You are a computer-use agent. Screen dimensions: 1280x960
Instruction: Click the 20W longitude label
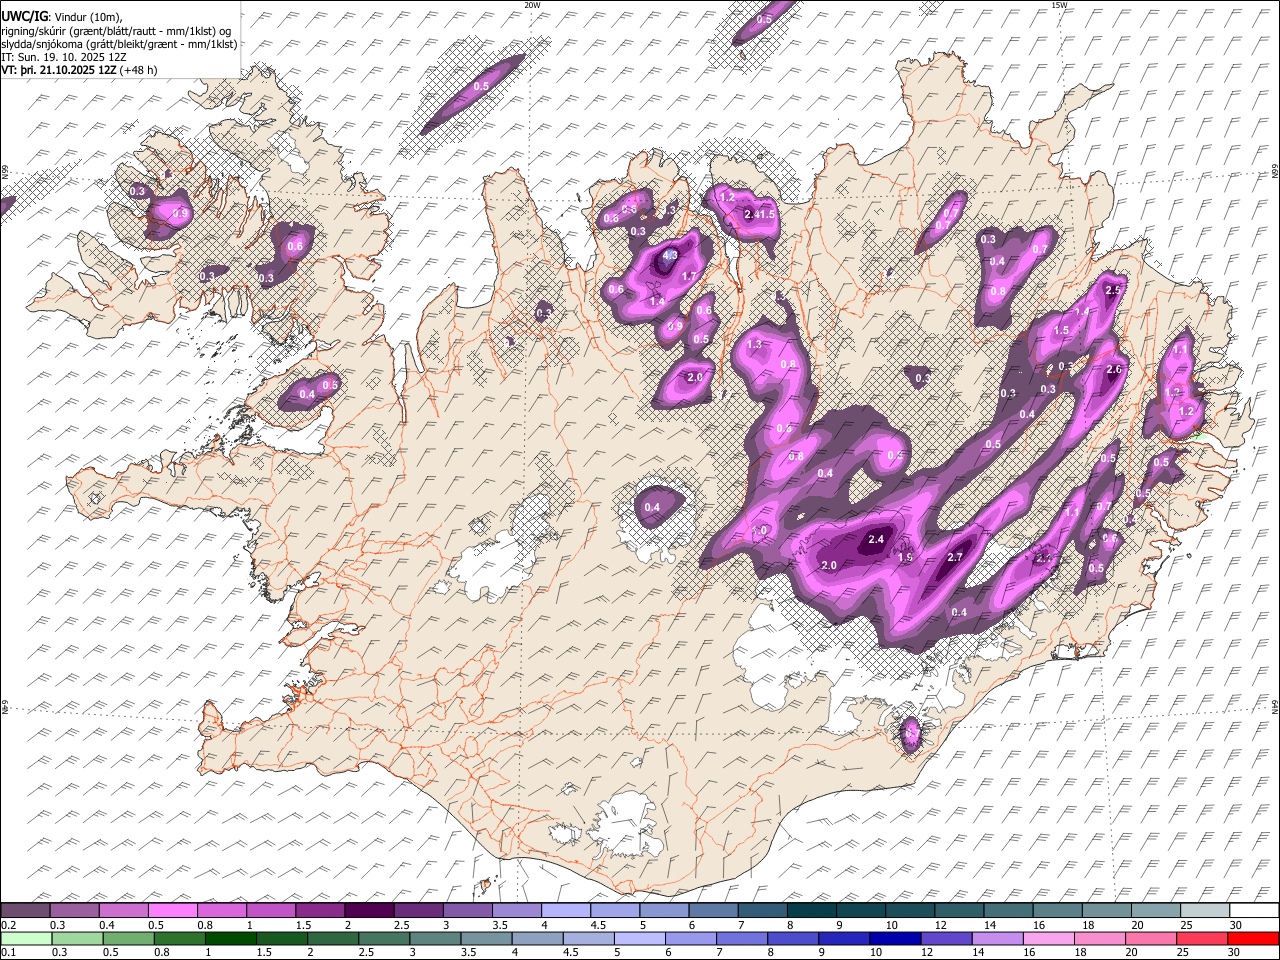coord(532,5)
